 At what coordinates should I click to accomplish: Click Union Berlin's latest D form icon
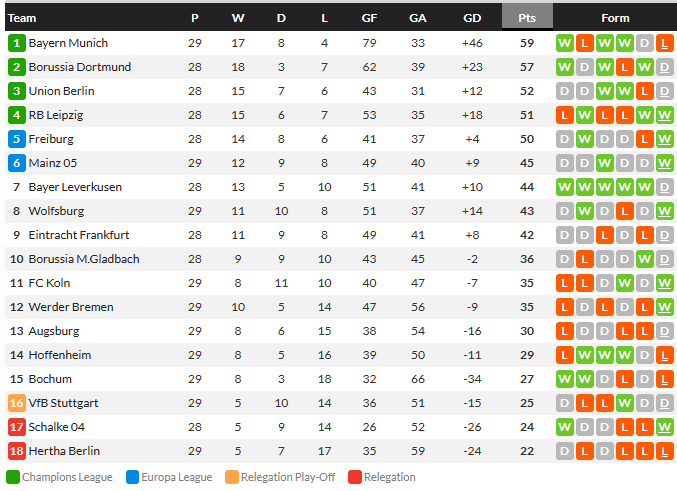click(664, 91)
